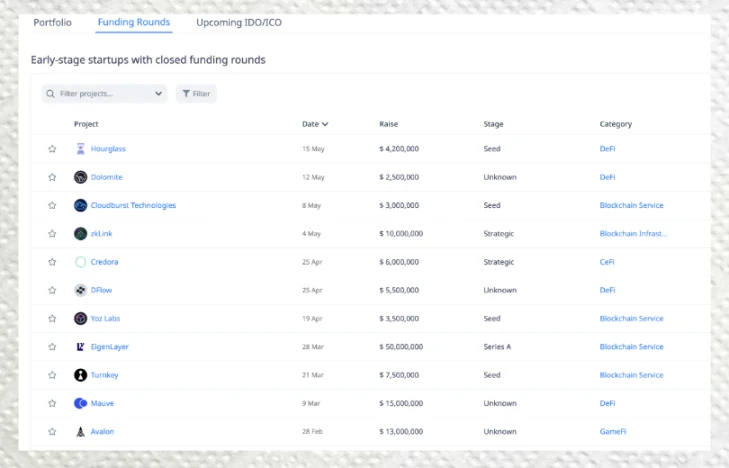Toggle the Avalon favorite star
Screen dimensions: 729x468
coord(52,432)
